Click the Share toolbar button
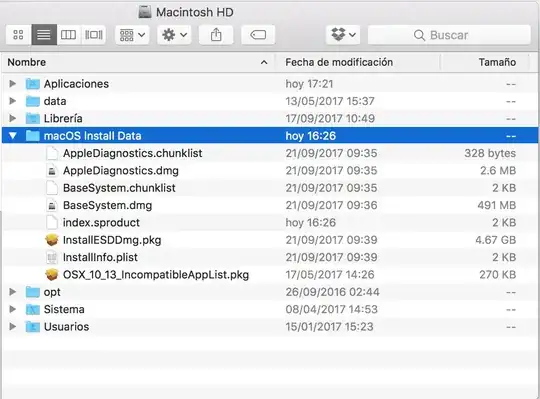Viewport: 540px width, 399px height. pos(216,35)
